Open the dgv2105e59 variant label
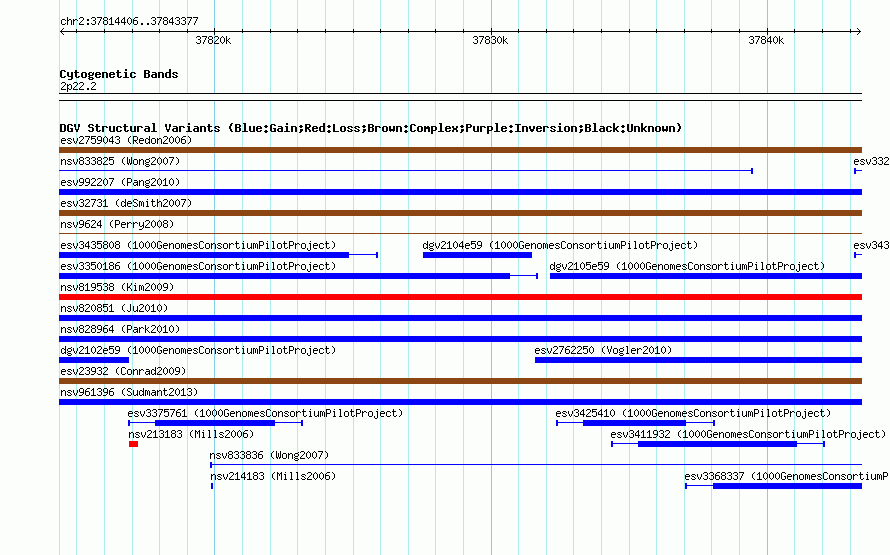This screenshot has width=890, height=555. pyautogui.click(x=687, y=266)
